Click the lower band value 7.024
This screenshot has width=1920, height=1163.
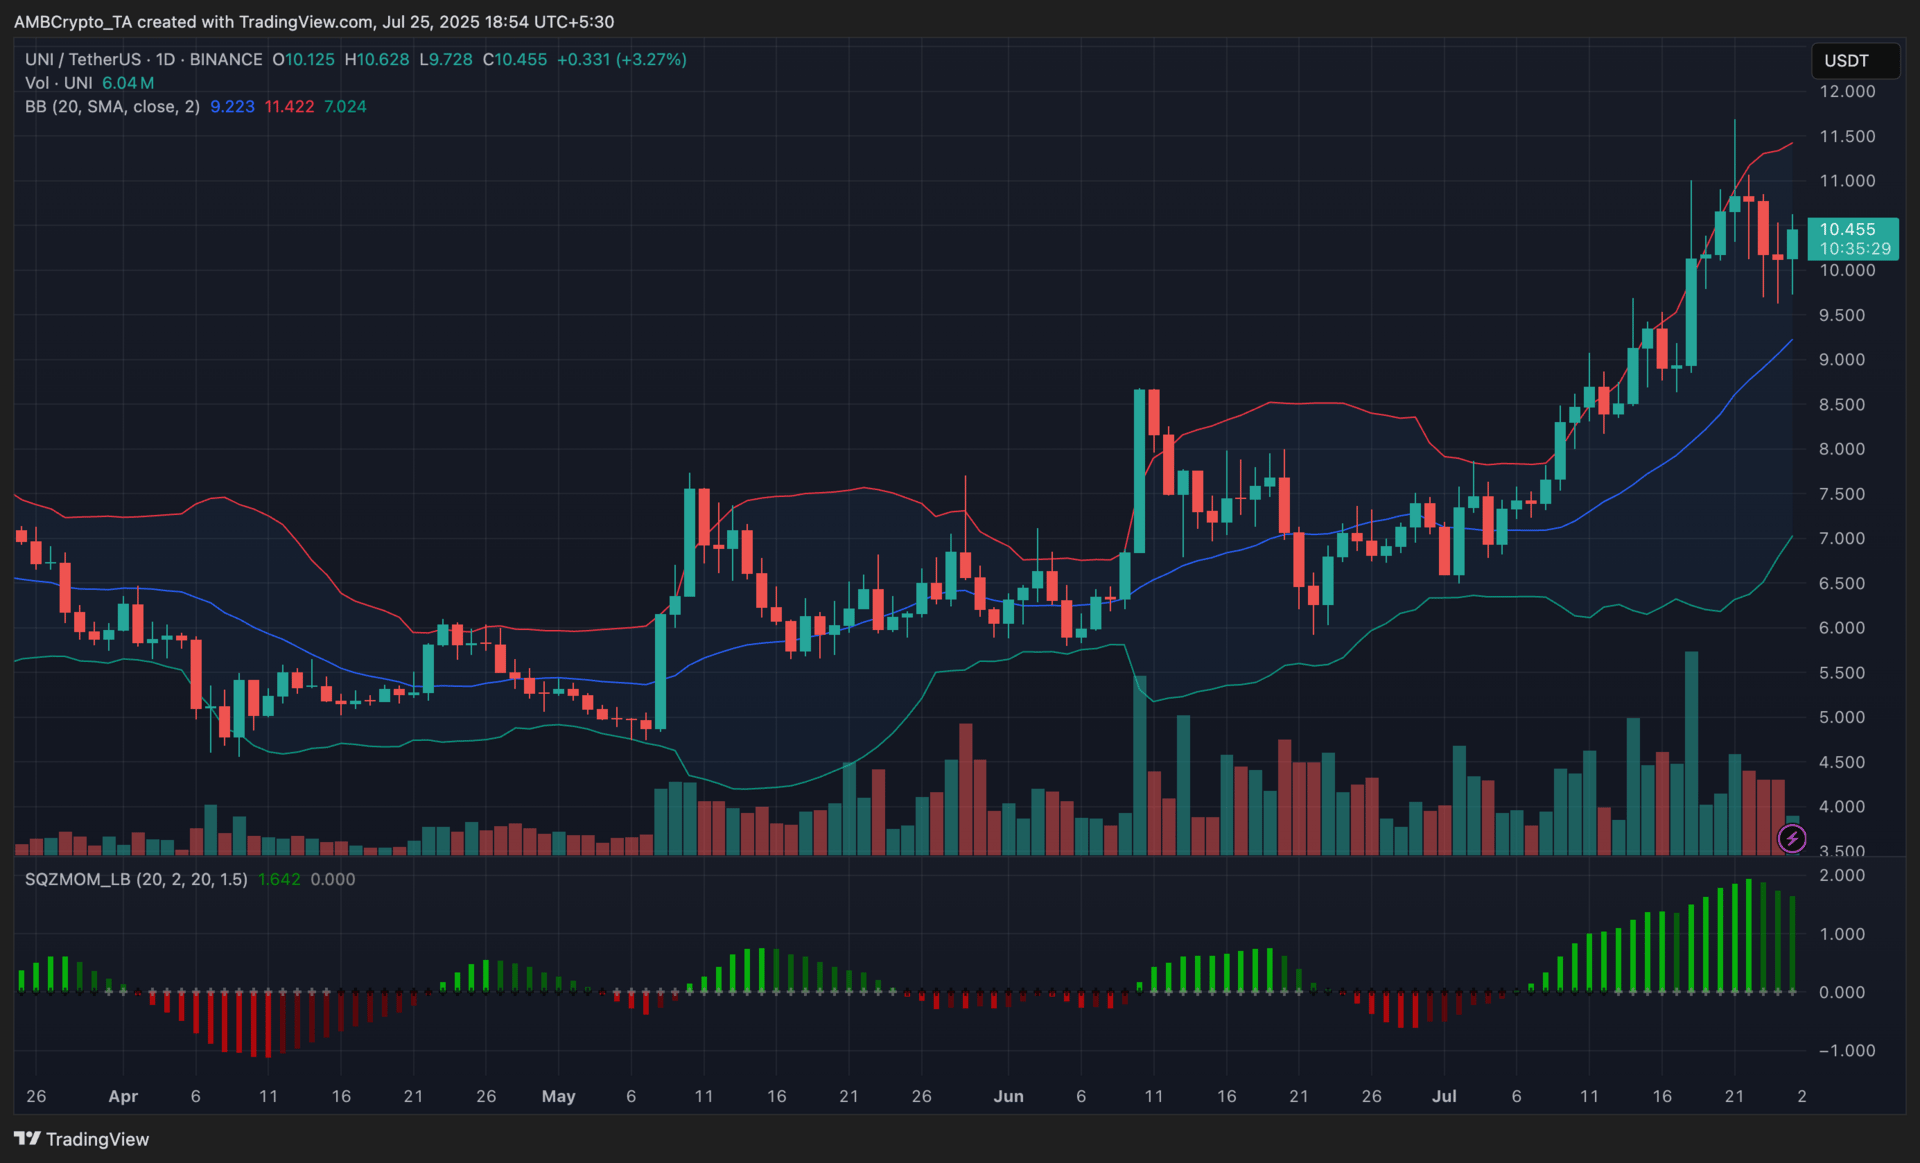[345, 107]
